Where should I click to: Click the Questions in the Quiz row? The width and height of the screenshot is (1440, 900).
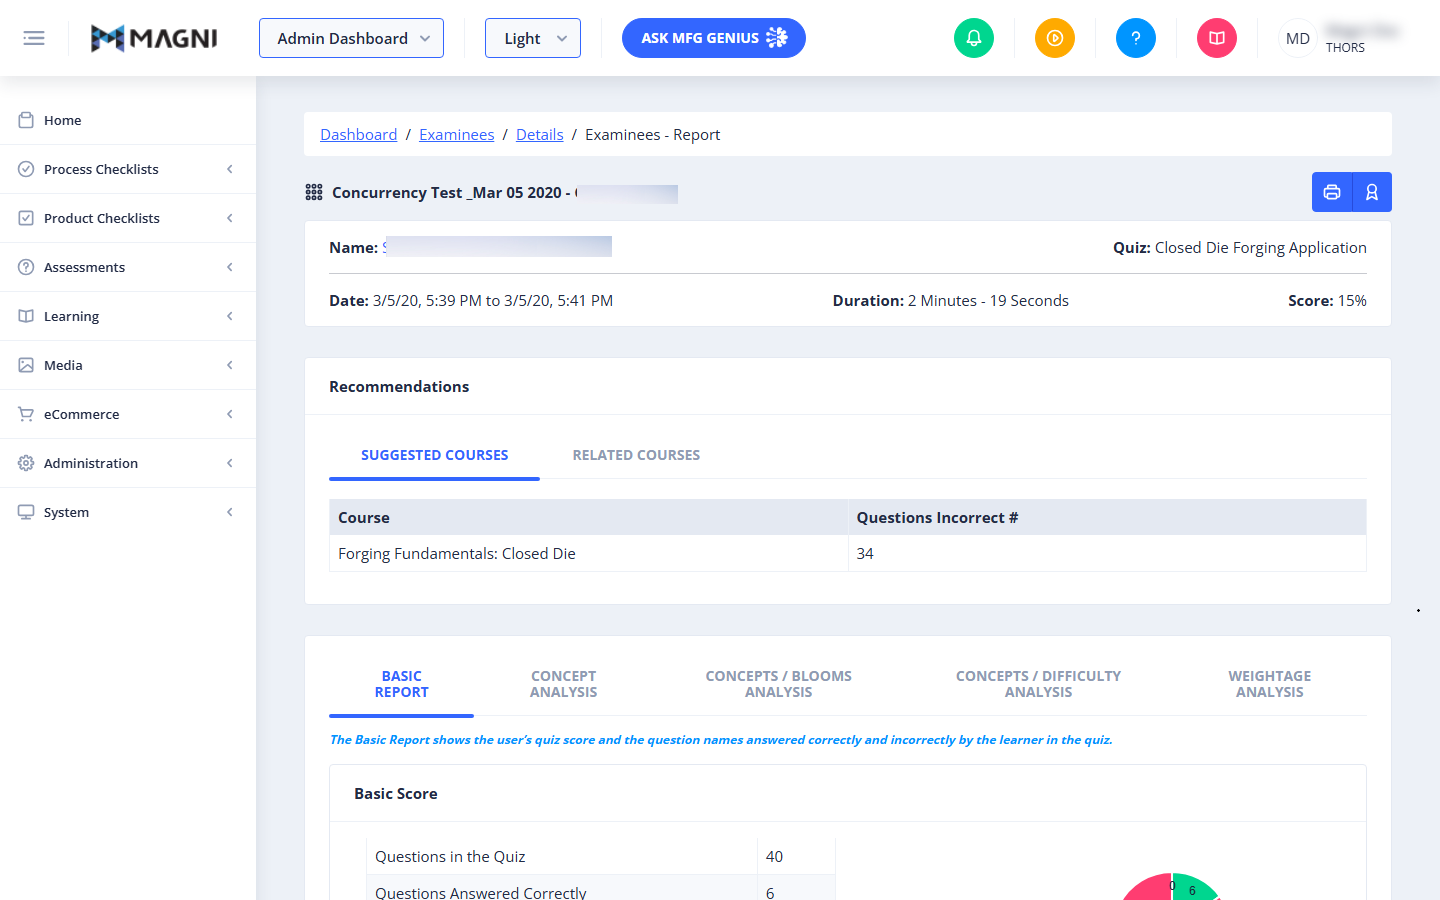point(601,857)
